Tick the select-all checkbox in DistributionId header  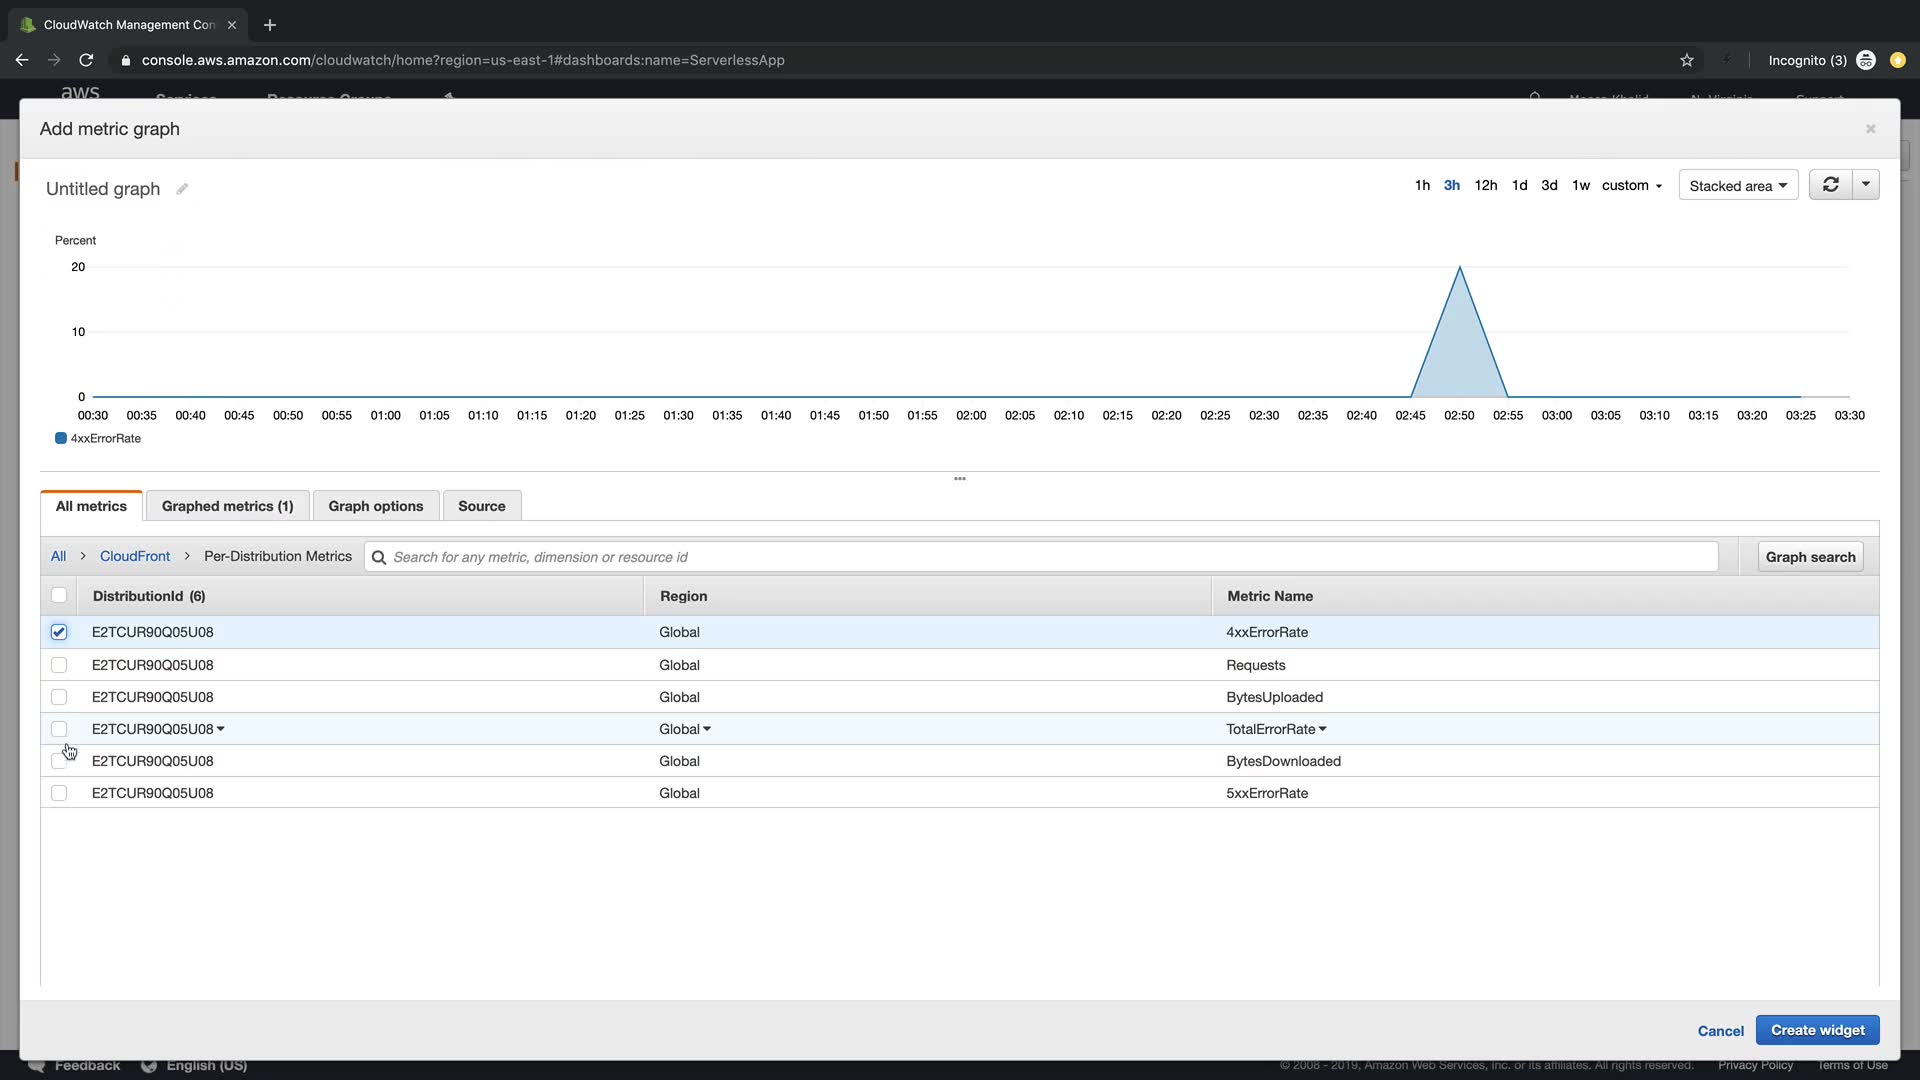click(x=59, y=596)
